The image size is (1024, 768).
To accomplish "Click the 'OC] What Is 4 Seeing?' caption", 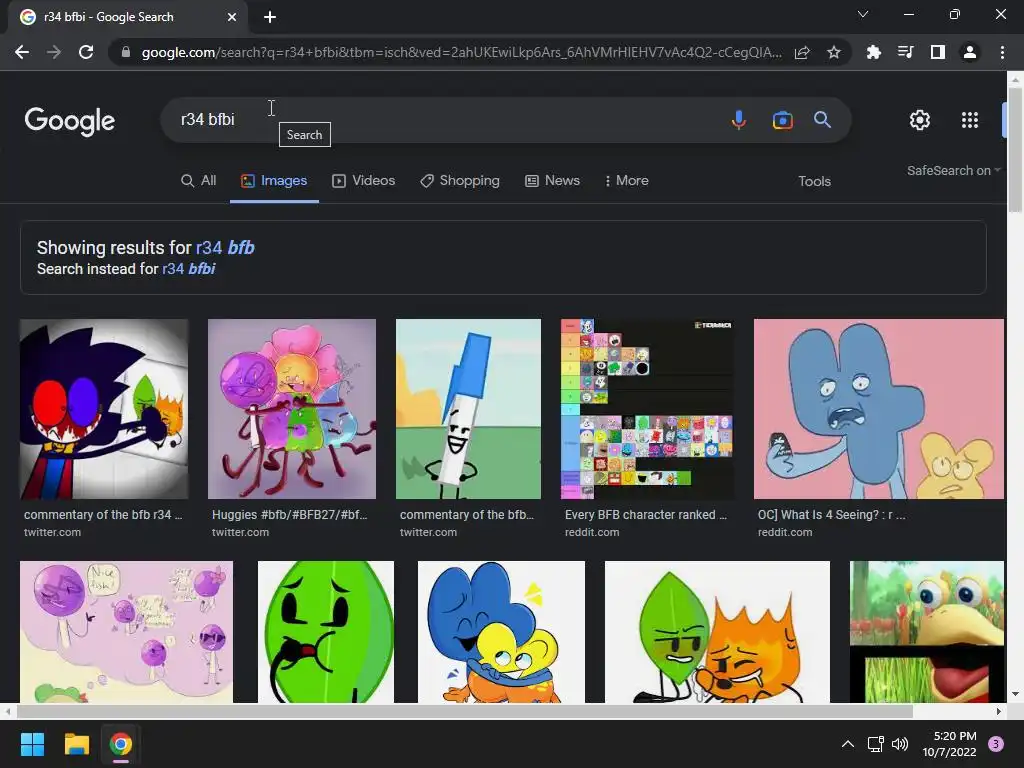I will pyautogui.click(x=831, y=515).
